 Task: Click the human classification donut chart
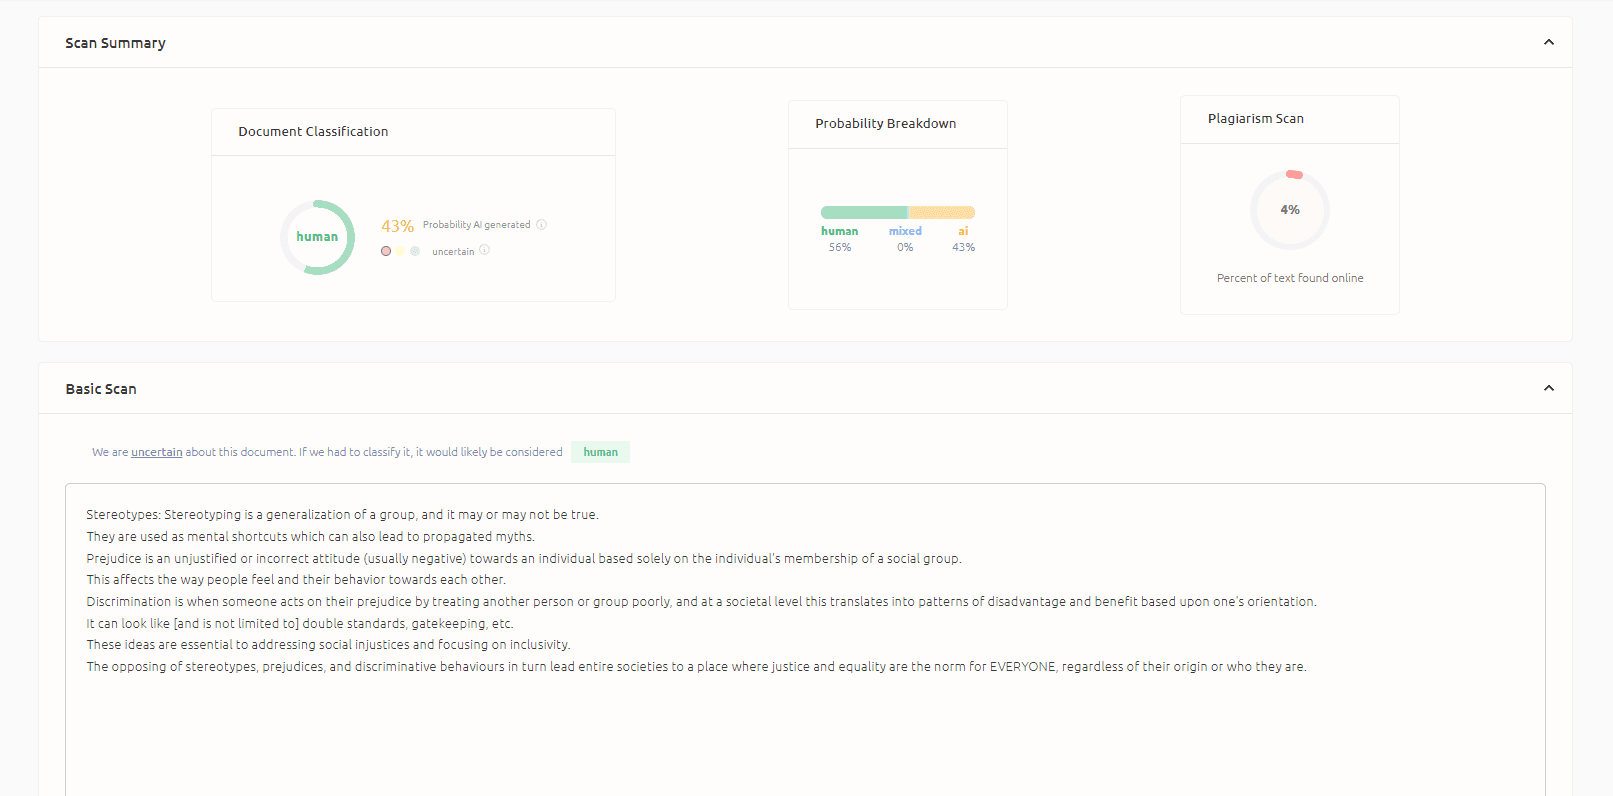point(317,237)
